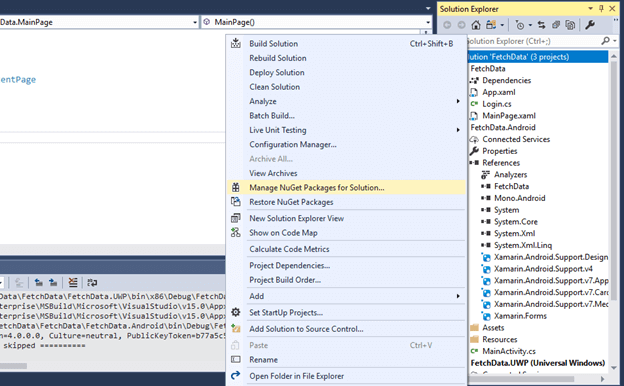Click the Restore NuGet Packages icon

tap(236, 202)
